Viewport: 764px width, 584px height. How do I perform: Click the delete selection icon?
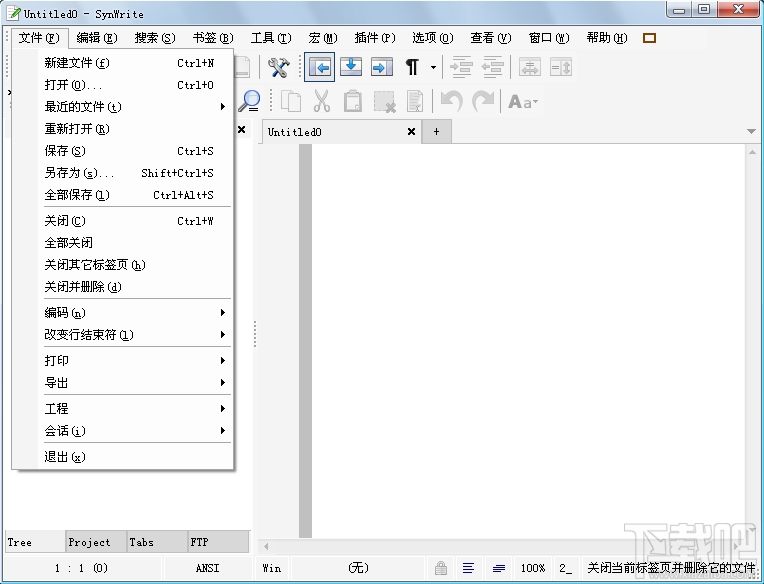384,101
